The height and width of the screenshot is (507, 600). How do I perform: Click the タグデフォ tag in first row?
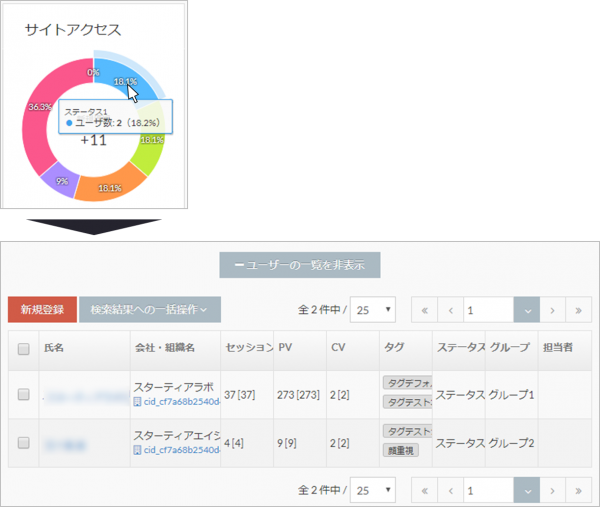click(x=408, y=383)
